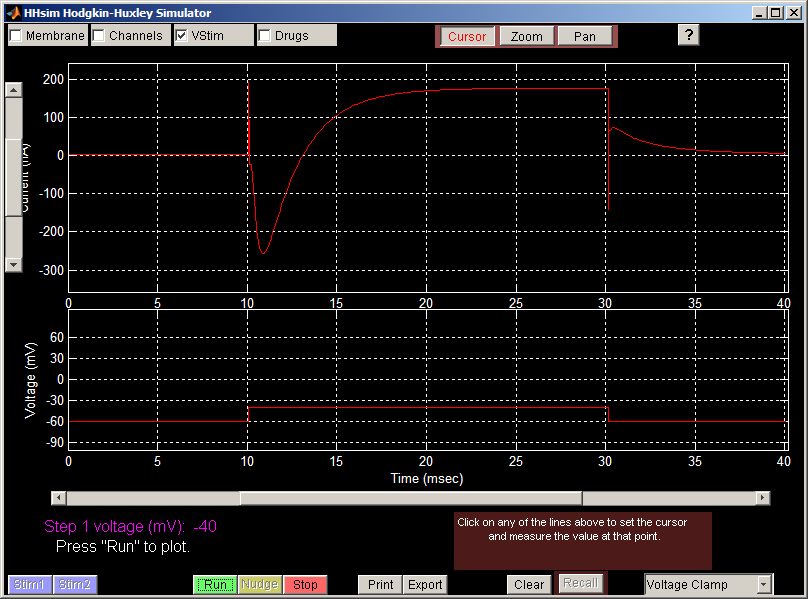This screenshot has width=808, height=599.
Task: Click the vertical scrollbar down arrow
Action: point(14,264)
